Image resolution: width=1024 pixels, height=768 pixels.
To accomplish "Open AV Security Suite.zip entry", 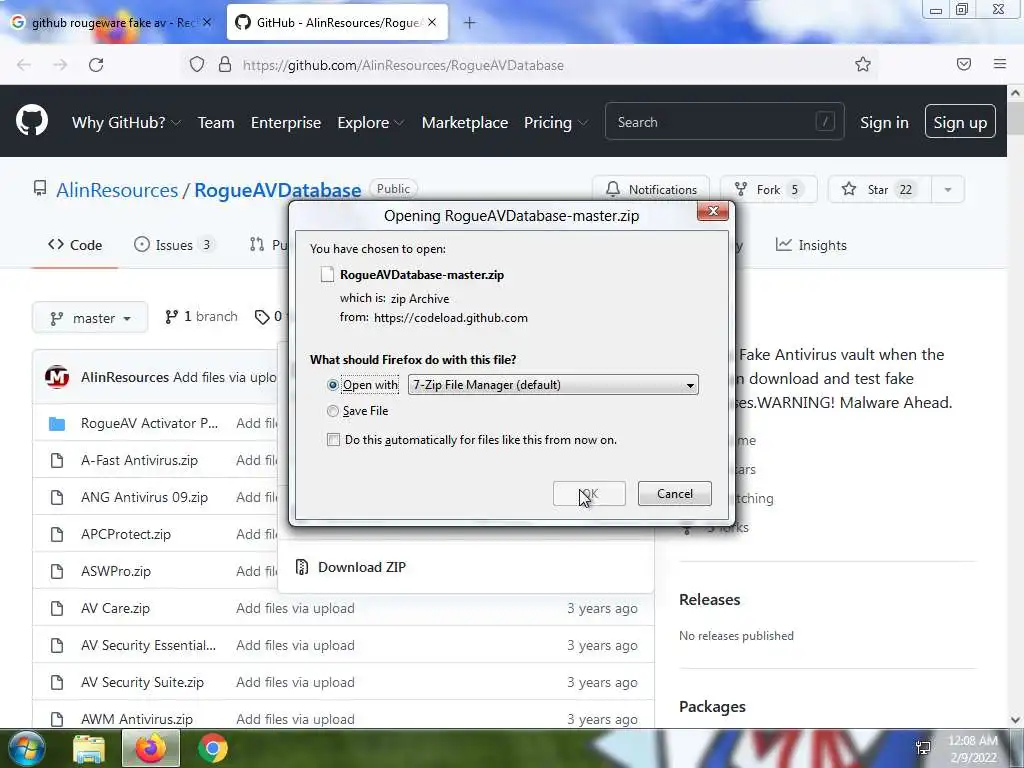I will [x=142, y=682].
